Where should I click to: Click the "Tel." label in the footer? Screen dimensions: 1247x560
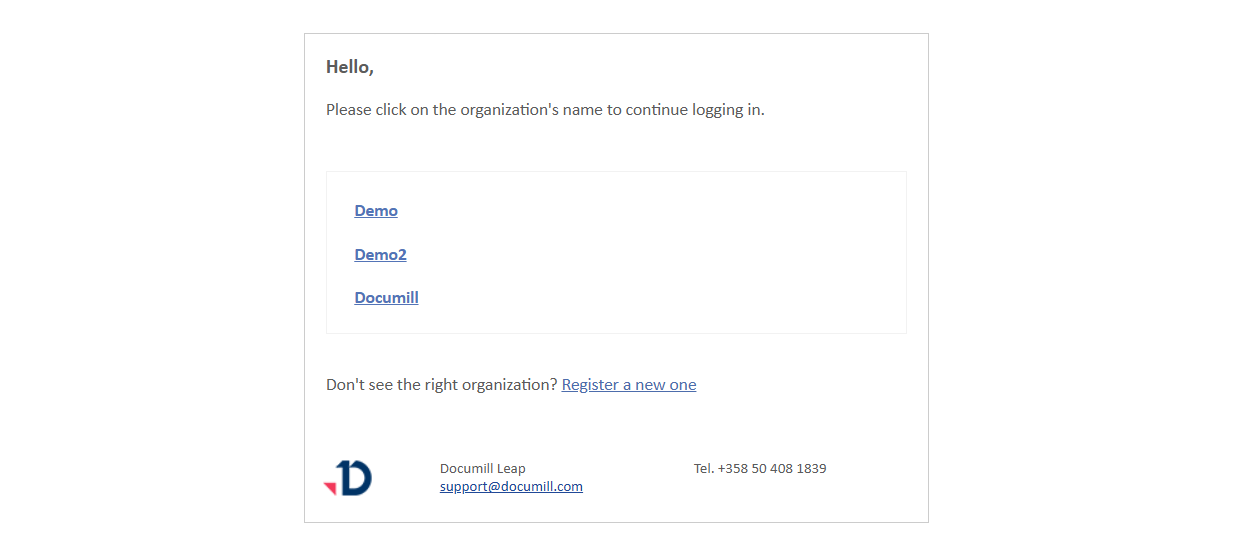pos(703,469)
